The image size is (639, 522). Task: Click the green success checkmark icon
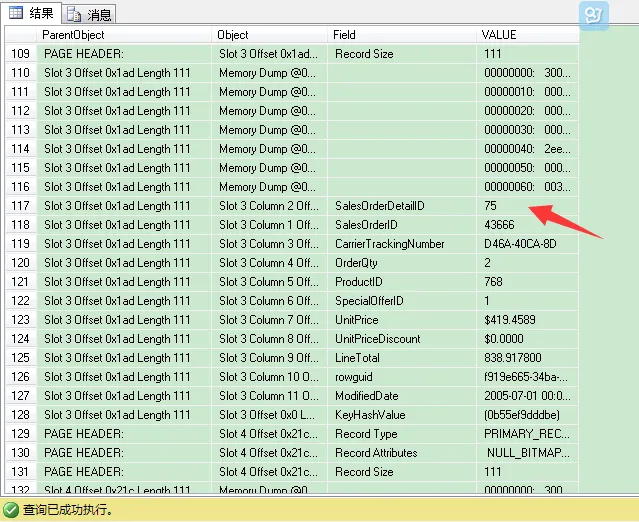tap(11, 509)
